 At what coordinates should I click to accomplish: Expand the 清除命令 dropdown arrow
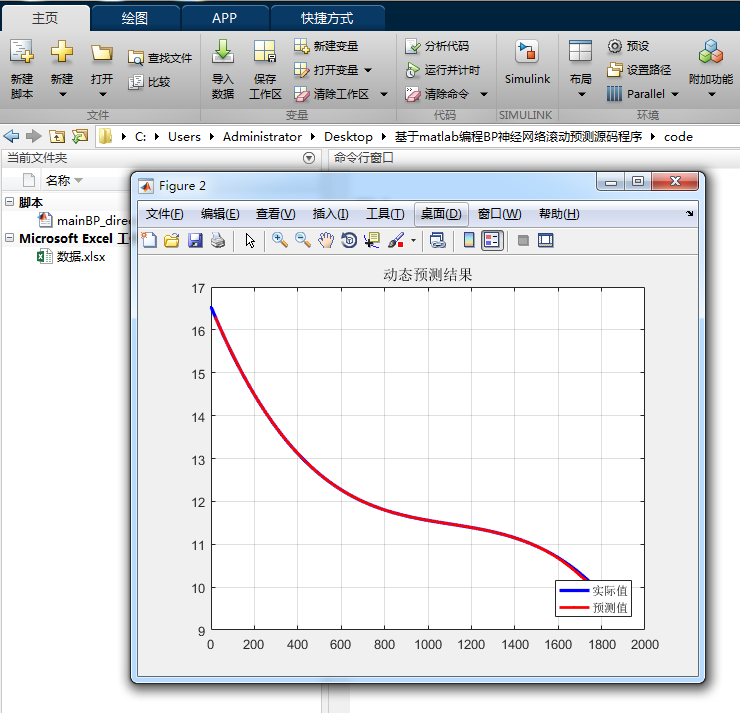coord(484,94)
